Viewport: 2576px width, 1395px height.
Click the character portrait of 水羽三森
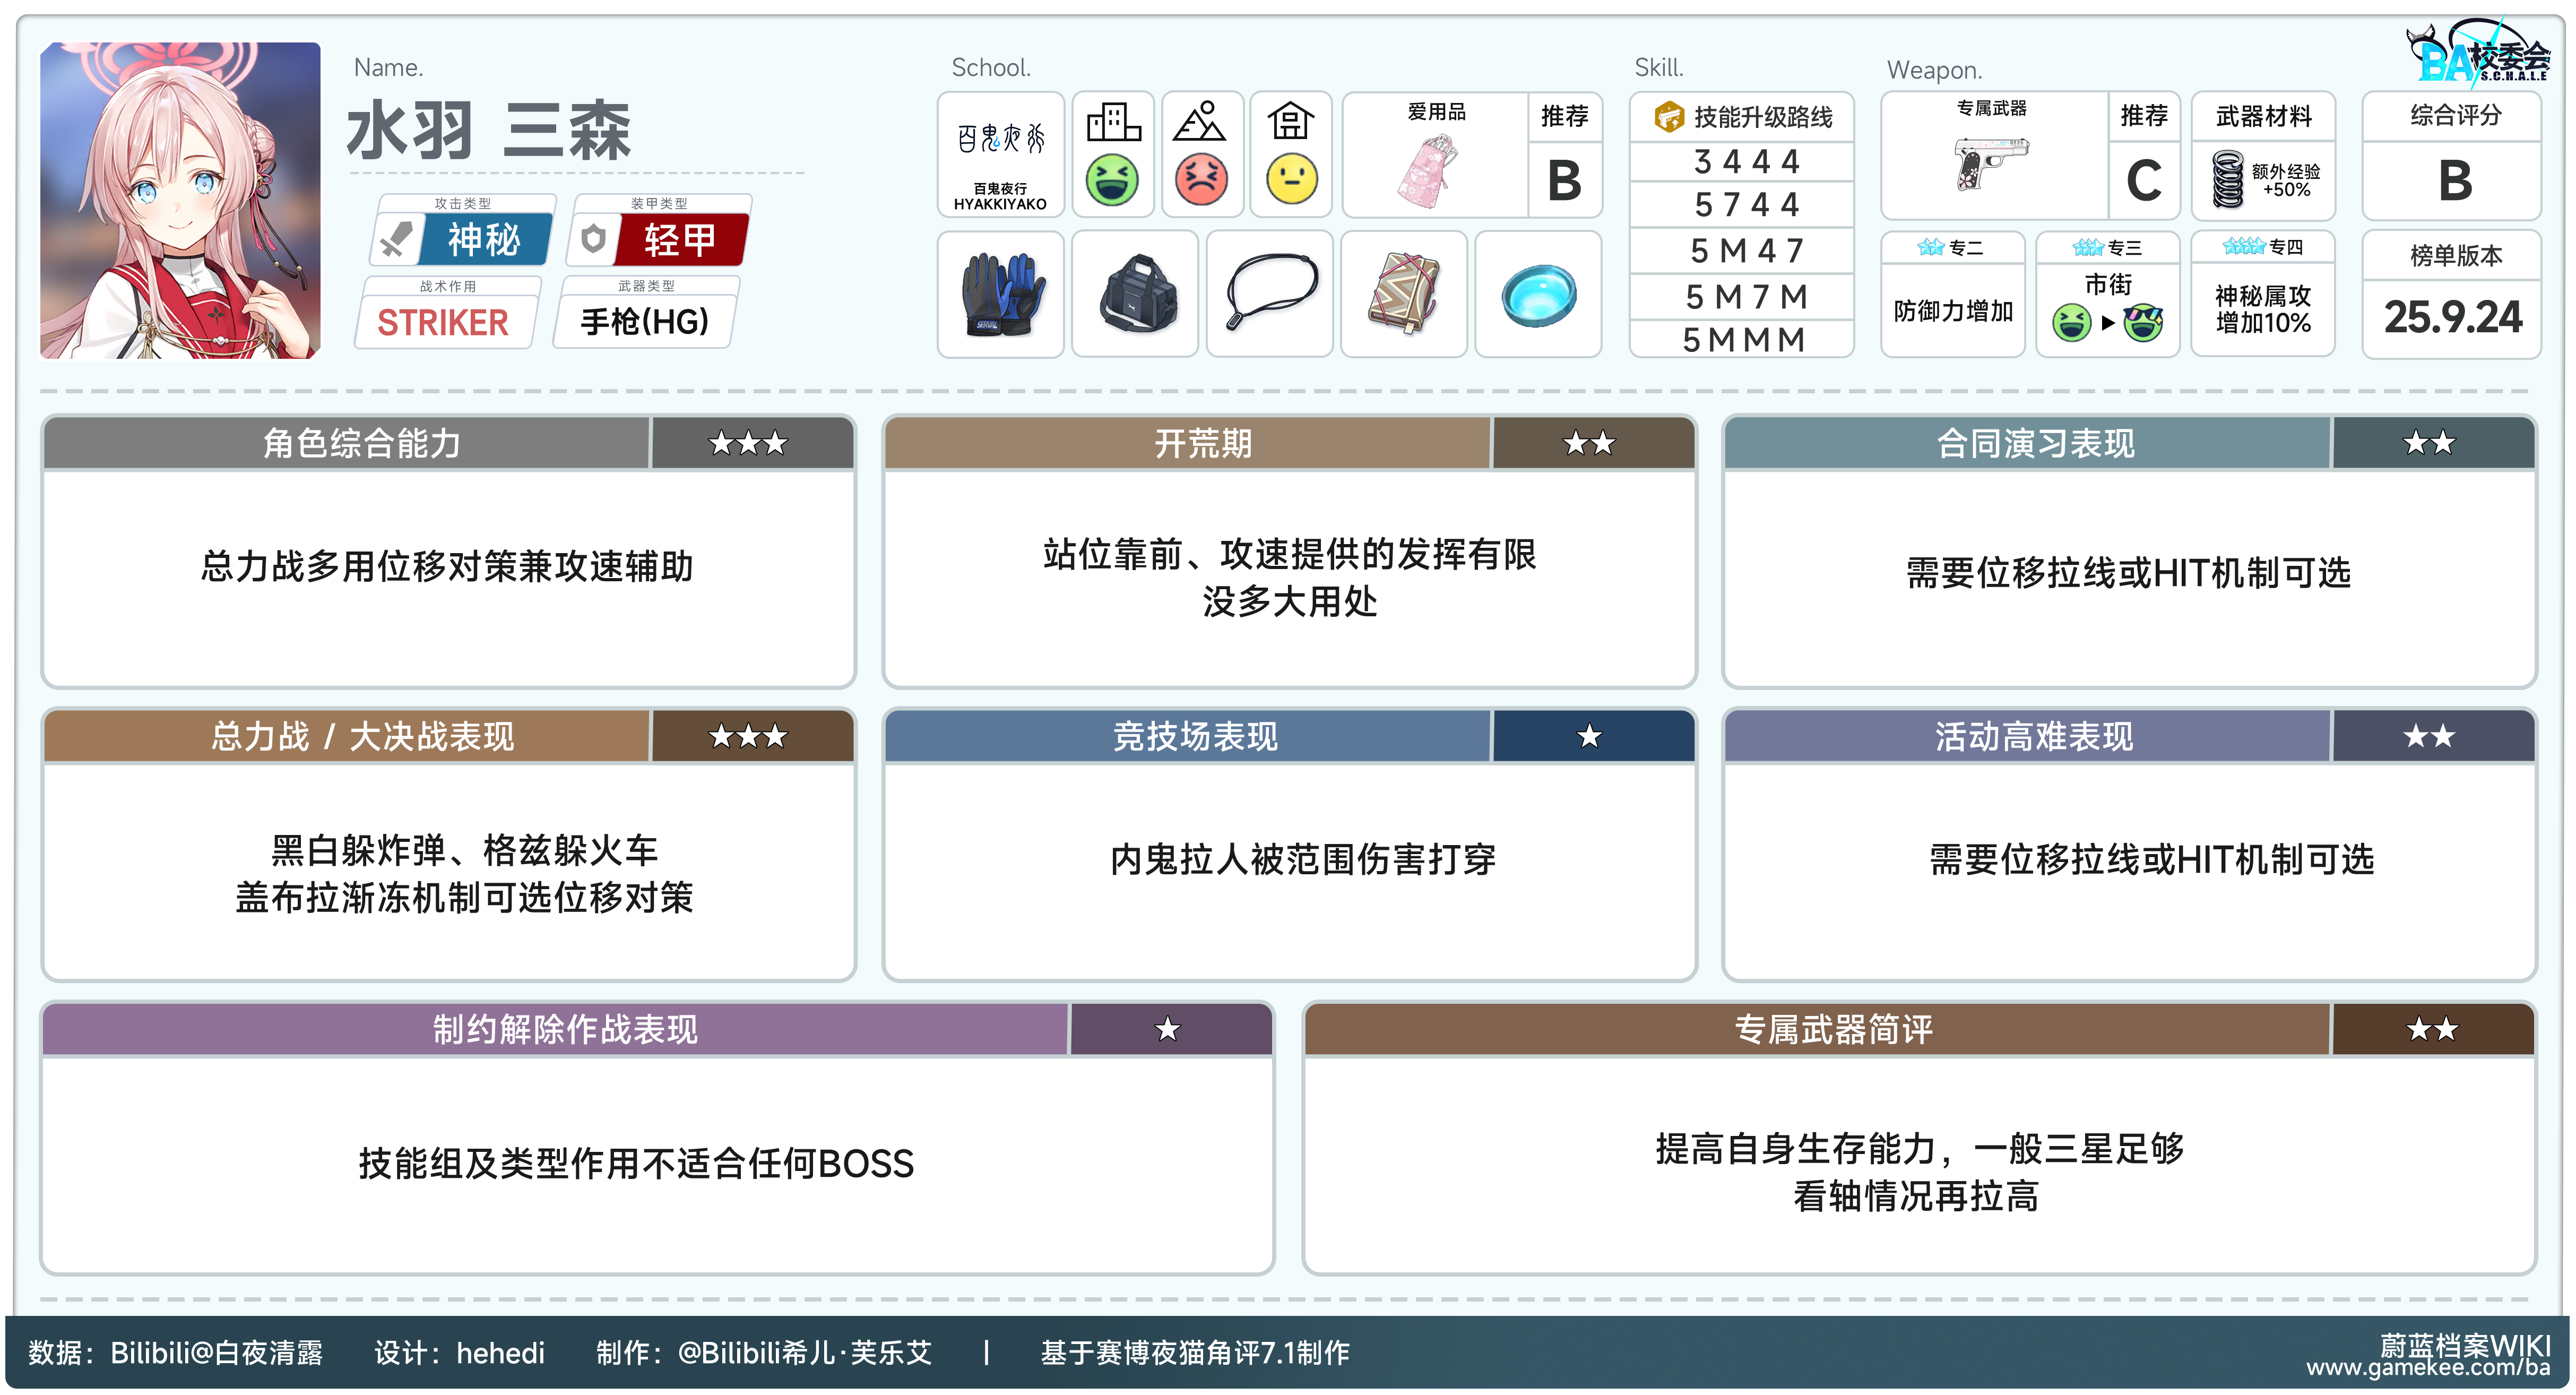click(180, 200)
